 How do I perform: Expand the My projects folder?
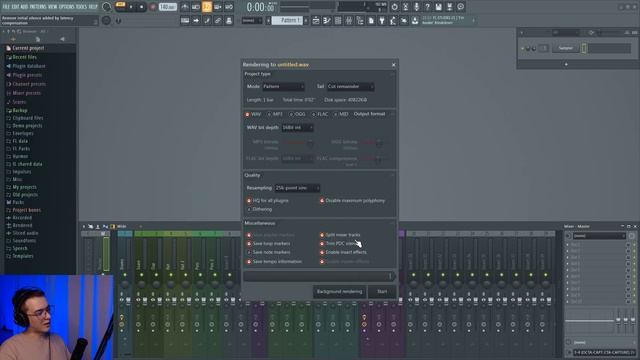(24, 187)
